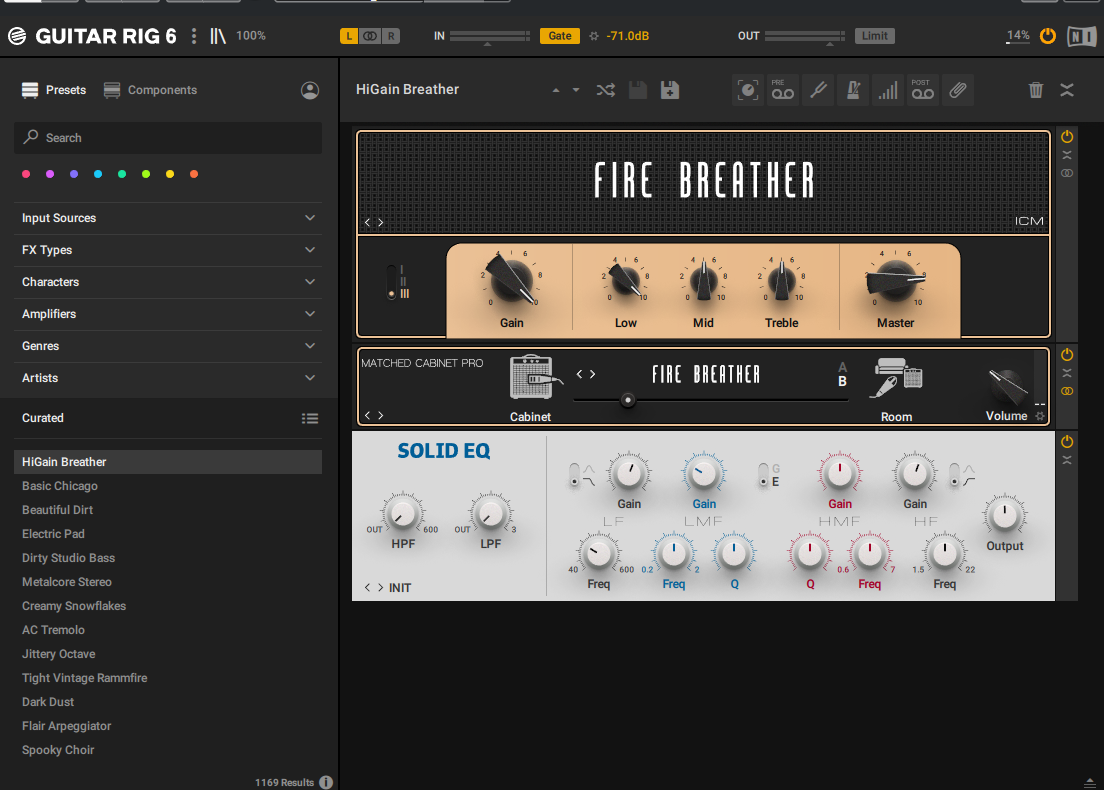The width and height of the screenshot is (1104, 790).
Task: Switch to the Components tab
Action: [151, 90]
